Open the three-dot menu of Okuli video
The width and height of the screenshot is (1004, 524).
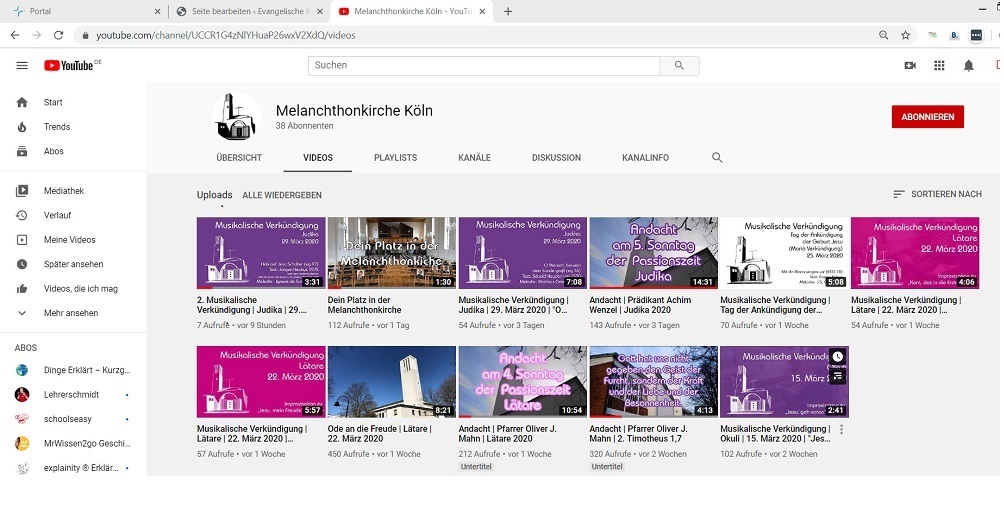click(841, 430)
